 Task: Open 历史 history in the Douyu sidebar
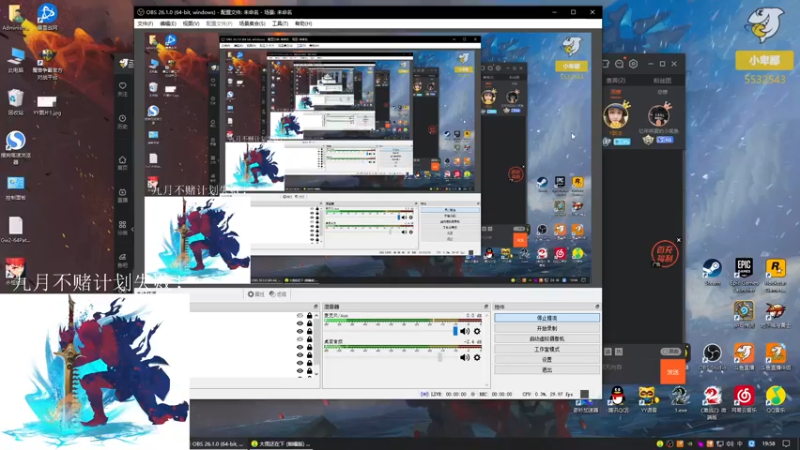122,121
